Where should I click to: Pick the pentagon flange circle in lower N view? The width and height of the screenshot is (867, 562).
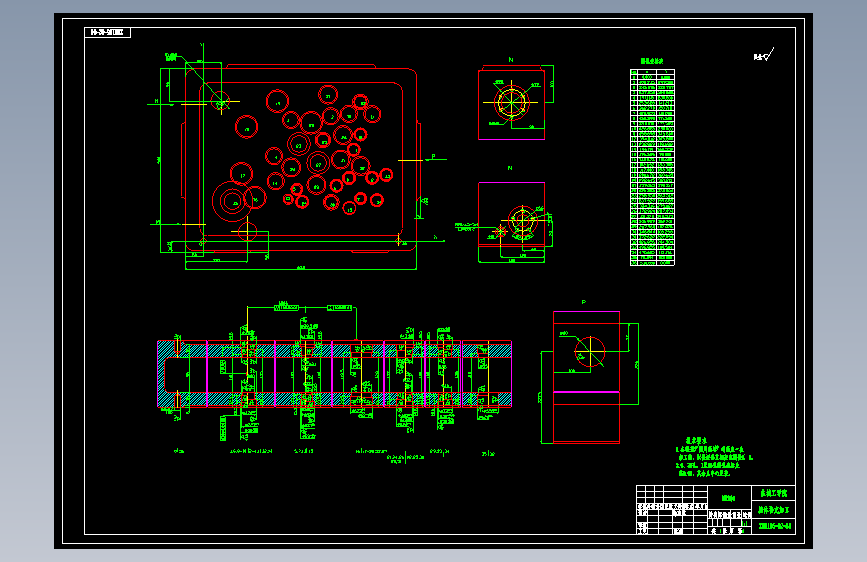click(523, 221)
